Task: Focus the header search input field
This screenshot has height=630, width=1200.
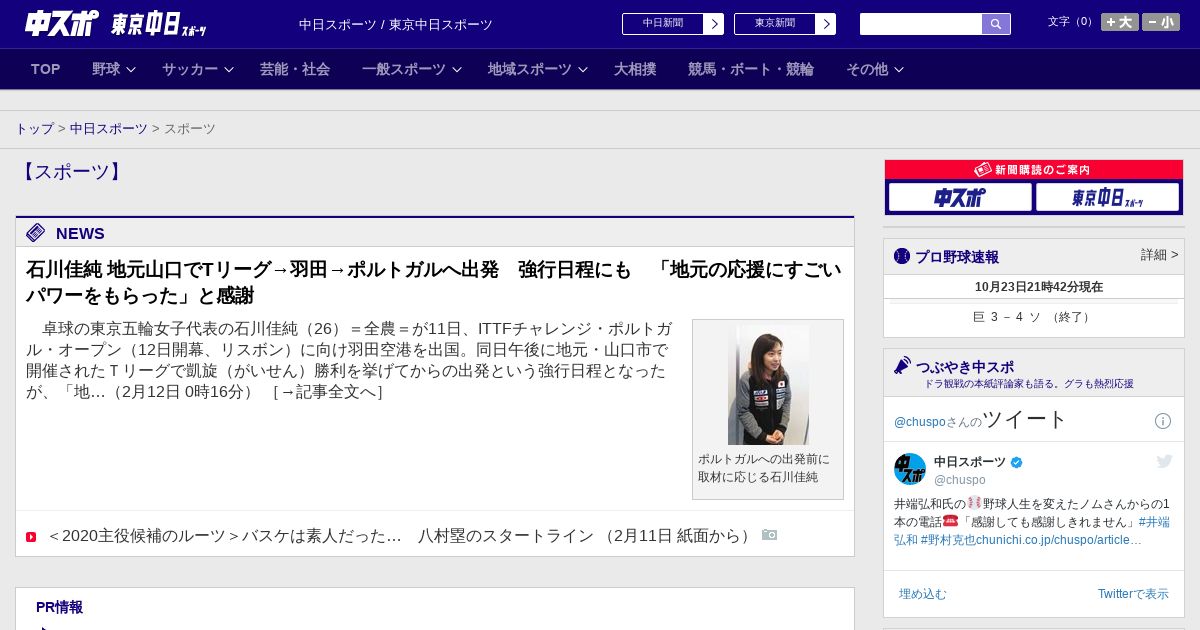Action: 921,24
